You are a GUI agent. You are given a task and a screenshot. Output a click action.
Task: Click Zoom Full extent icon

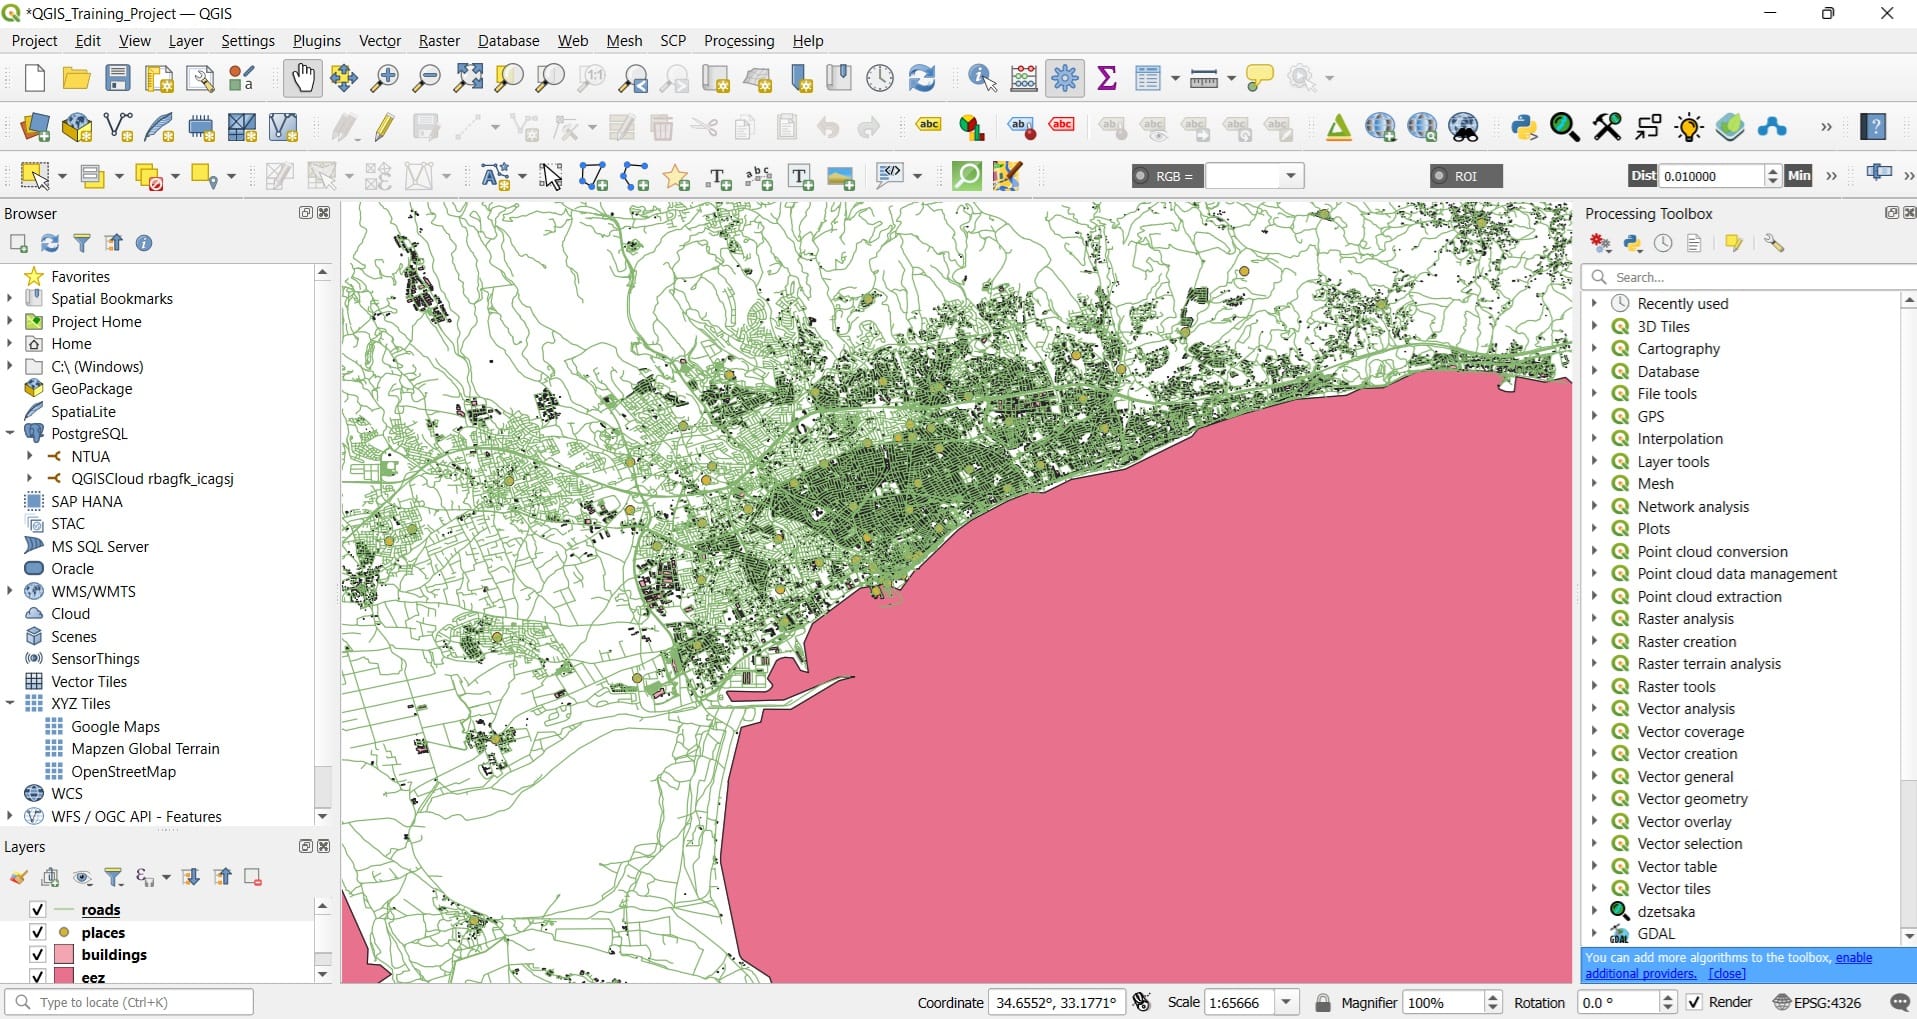coord(468,78)
